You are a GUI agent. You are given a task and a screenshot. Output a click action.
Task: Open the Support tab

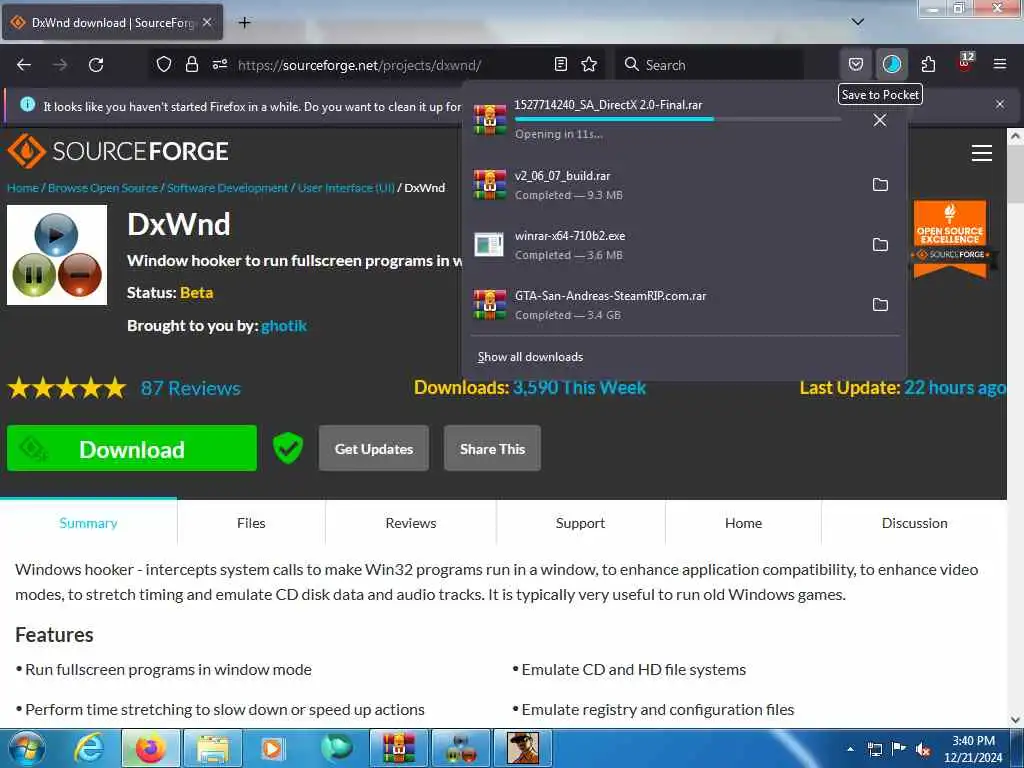point(581,523)
